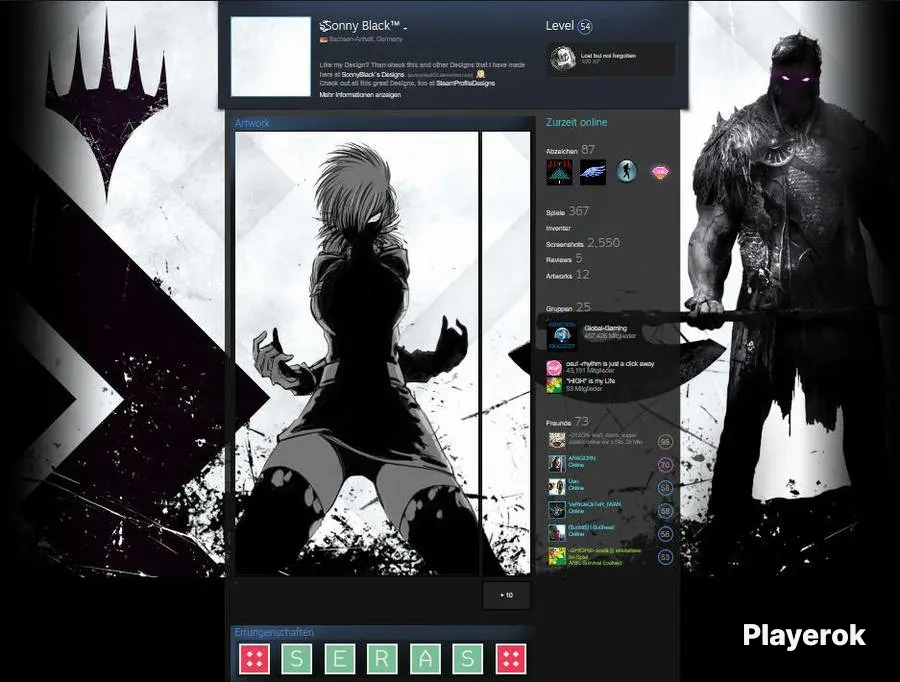Click avatar of the level 53 friend
Viewport: 900px width, 682px height.
click(557, 556)
